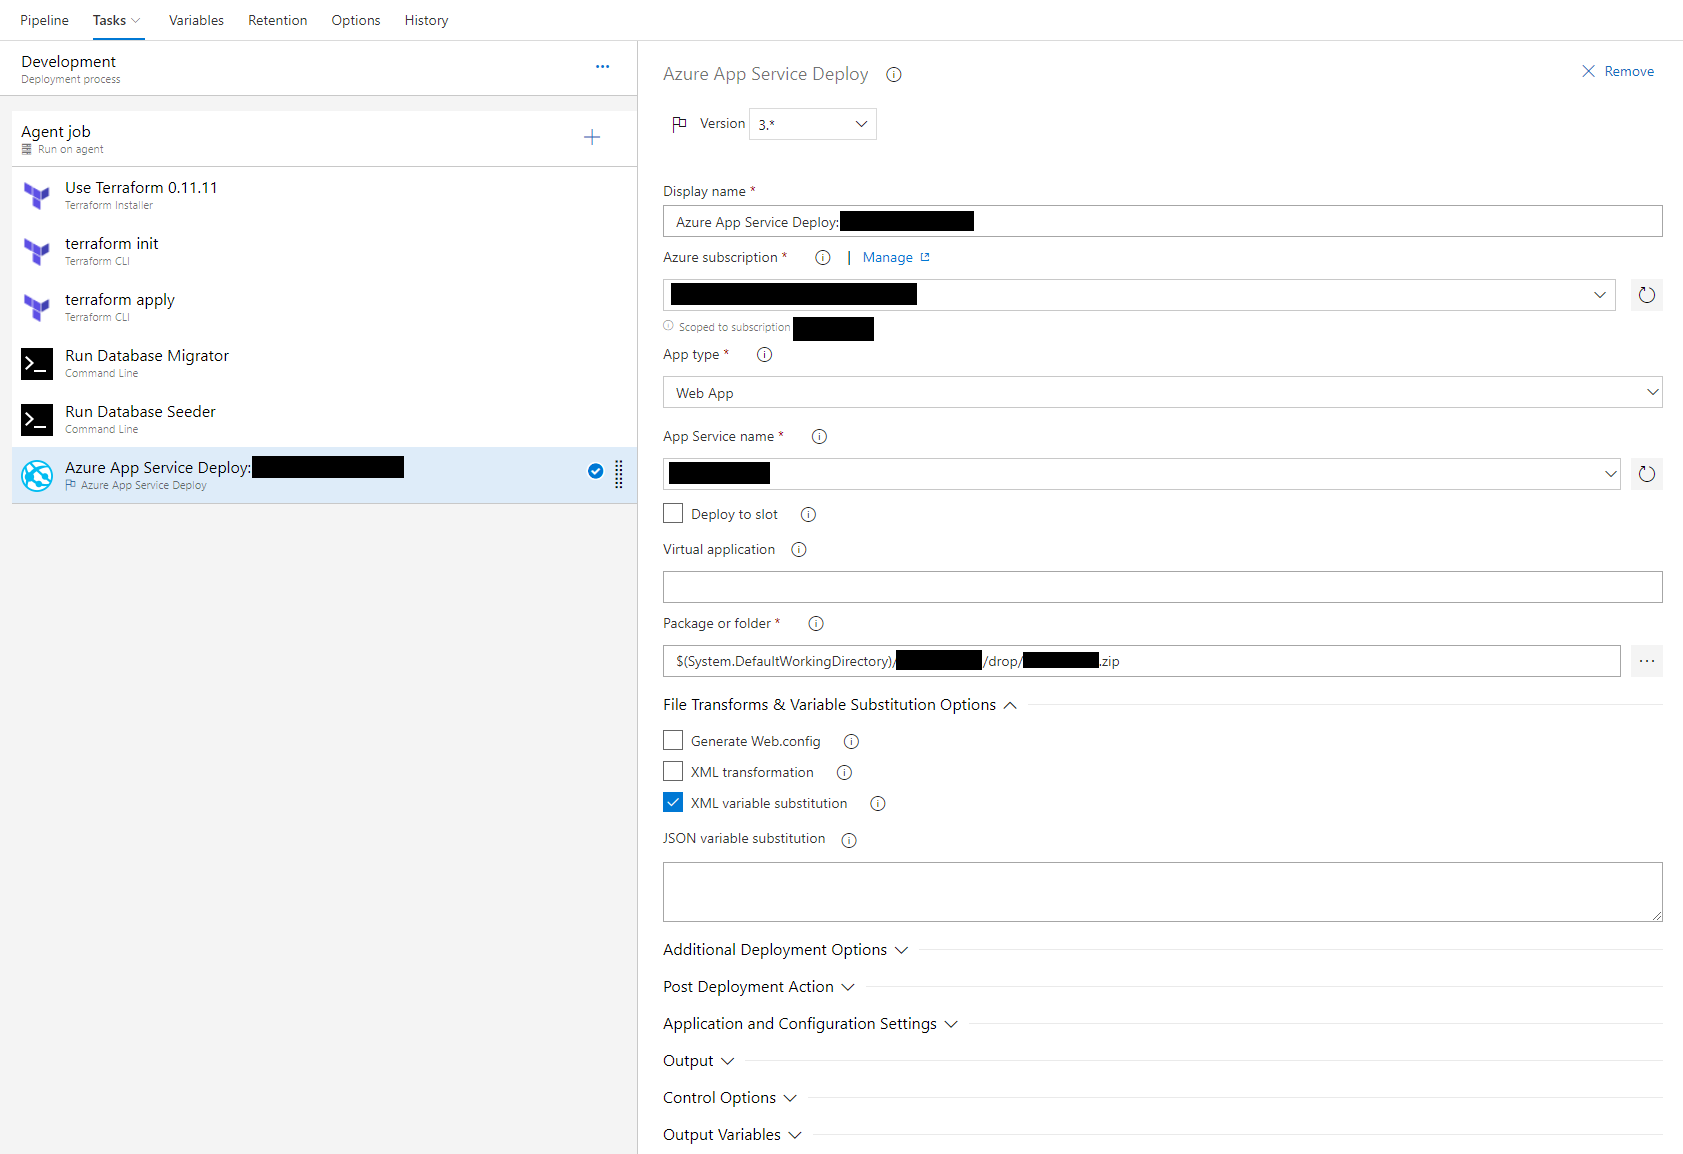
Task: Expand the Control Options section
Action: click(730, 1098)
